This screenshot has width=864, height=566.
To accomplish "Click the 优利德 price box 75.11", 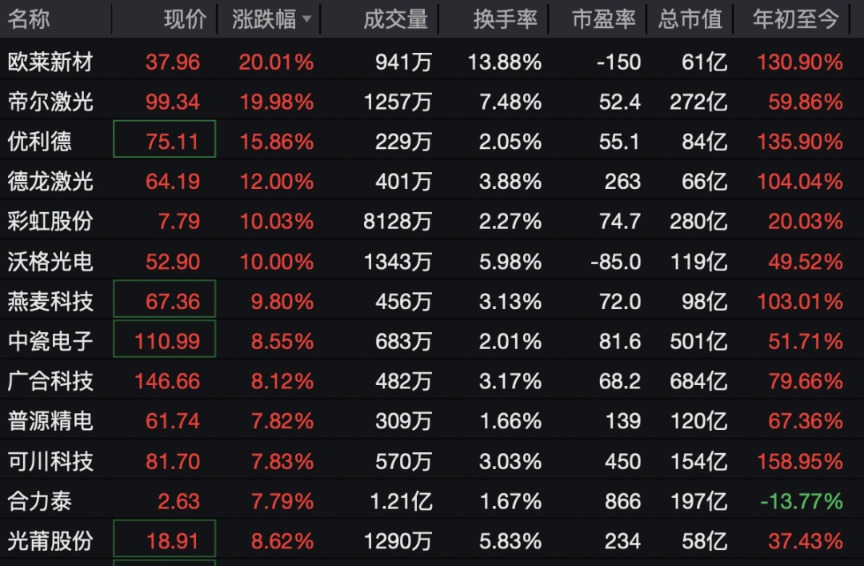I will tap(165, 141).
